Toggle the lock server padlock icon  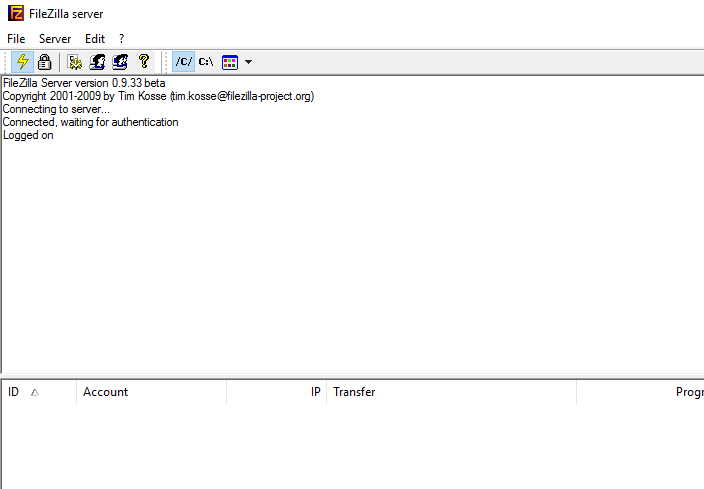click(44, 62)
